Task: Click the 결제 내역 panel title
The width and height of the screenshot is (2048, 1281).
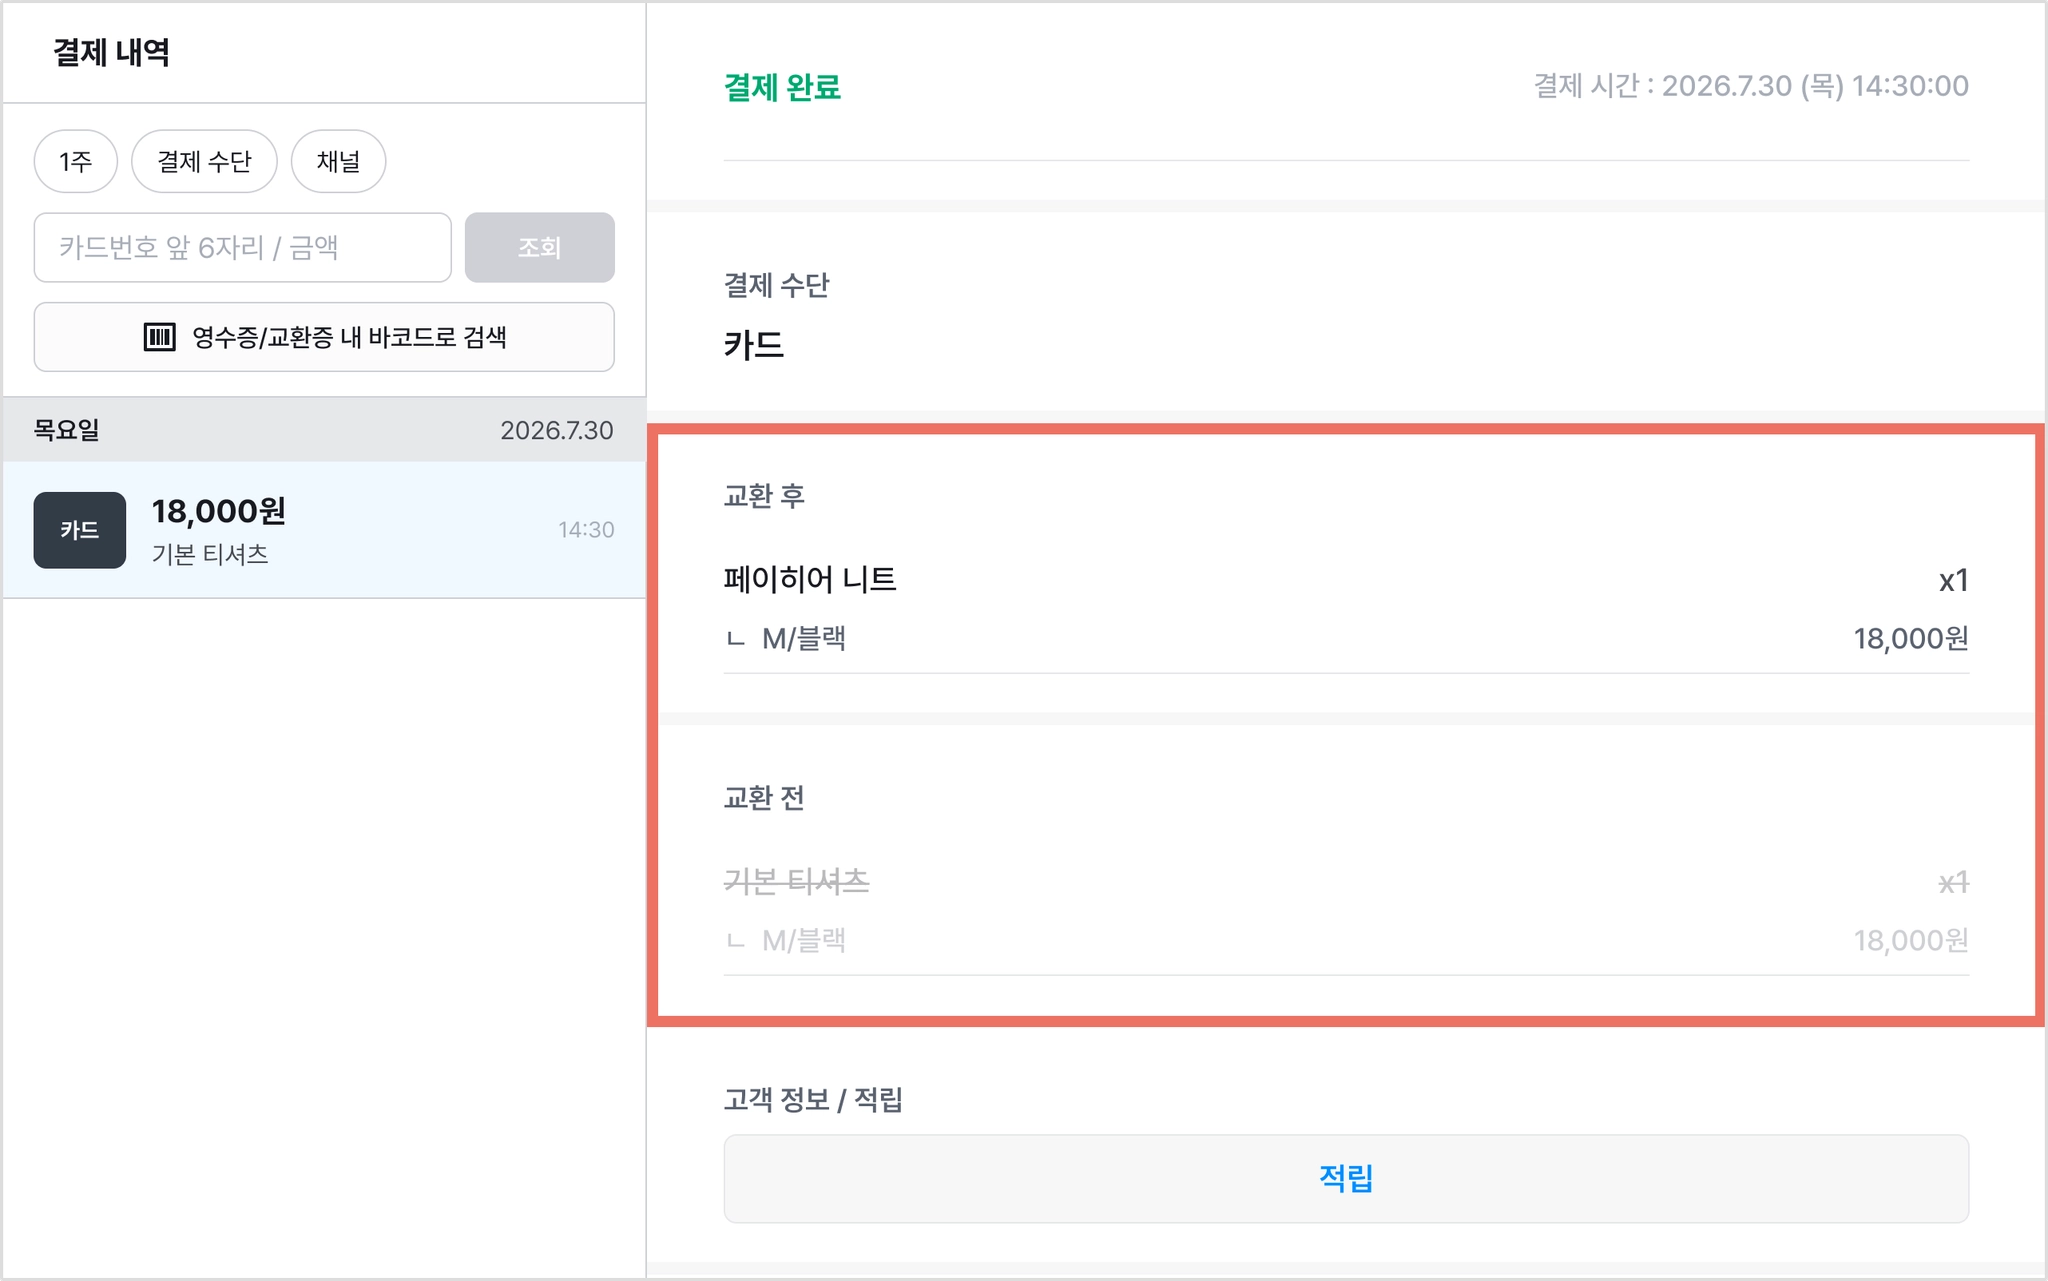Action: click(111, 52)
